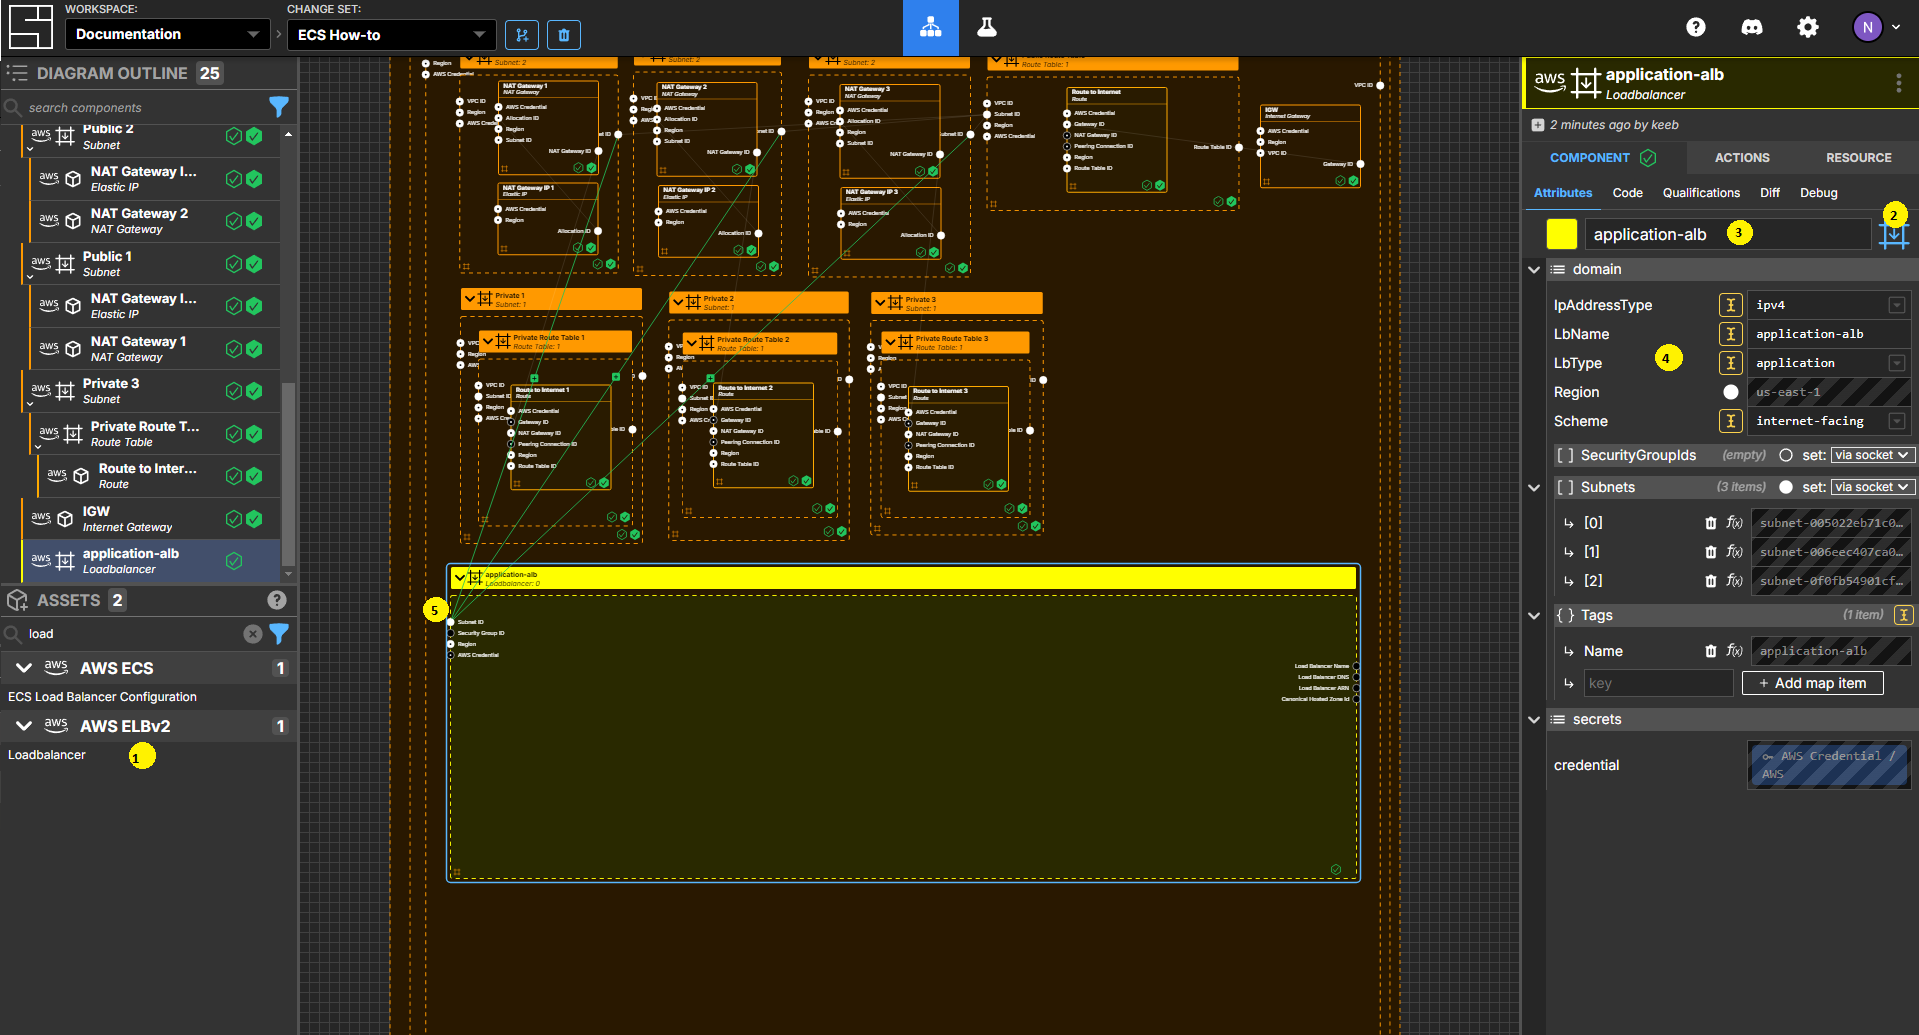1919x1035 pixels.
Task: Collapse the domain section
Action: click(1534, 269)
